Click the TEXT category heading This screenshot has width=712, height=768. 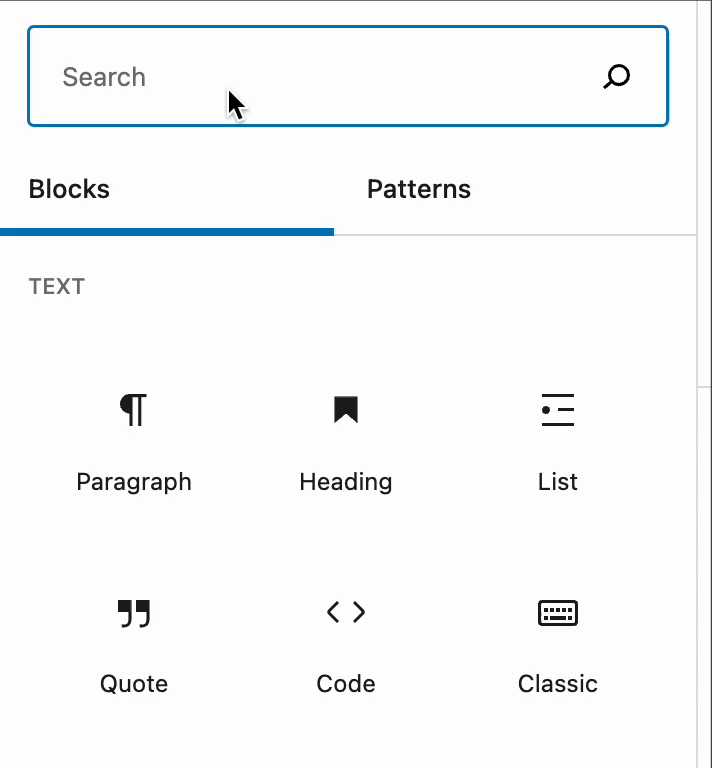pyautogui.click(x=57, y=287)
